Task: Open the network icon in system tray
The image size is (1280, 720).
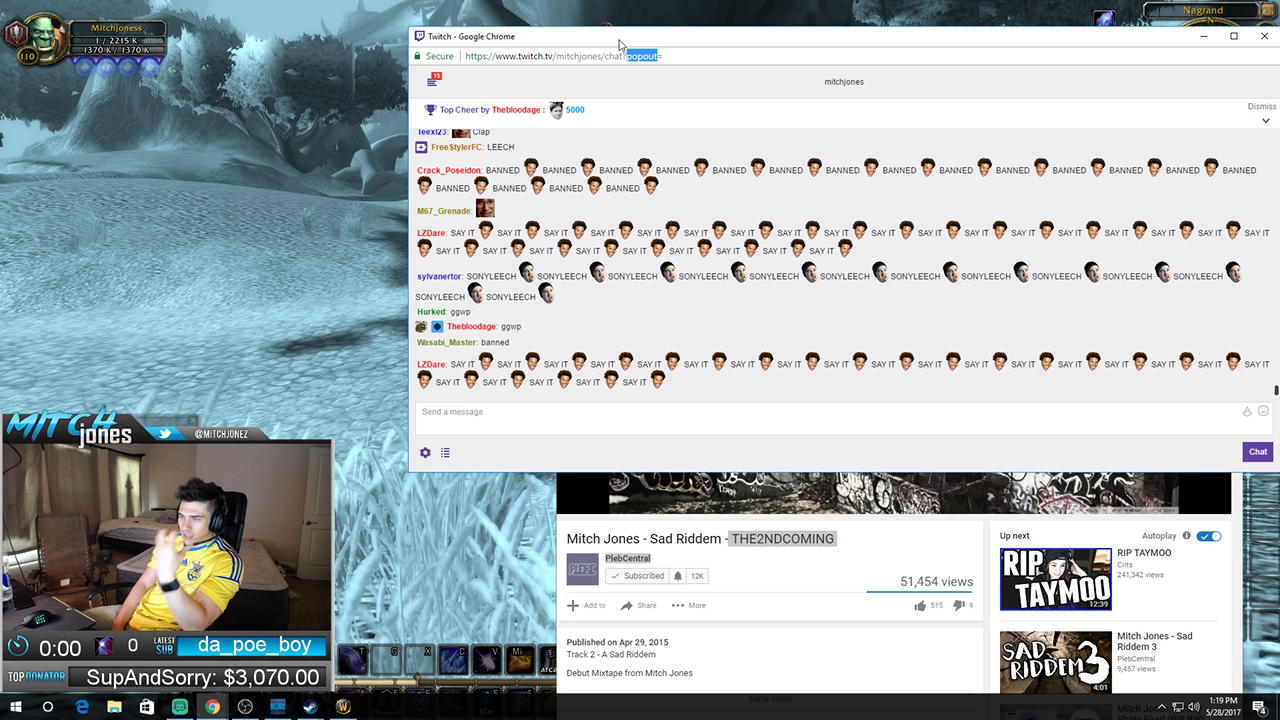Action: point(1177,707)
